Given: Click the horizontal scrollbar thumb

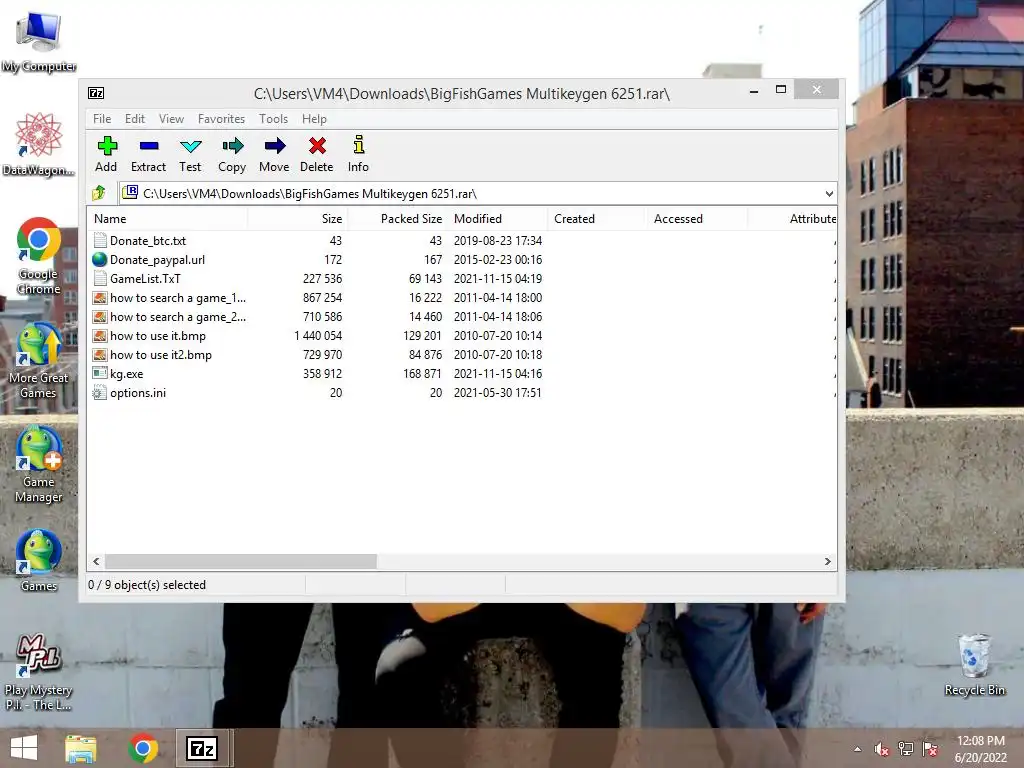Looking at the screenshot, I should 241,561.
